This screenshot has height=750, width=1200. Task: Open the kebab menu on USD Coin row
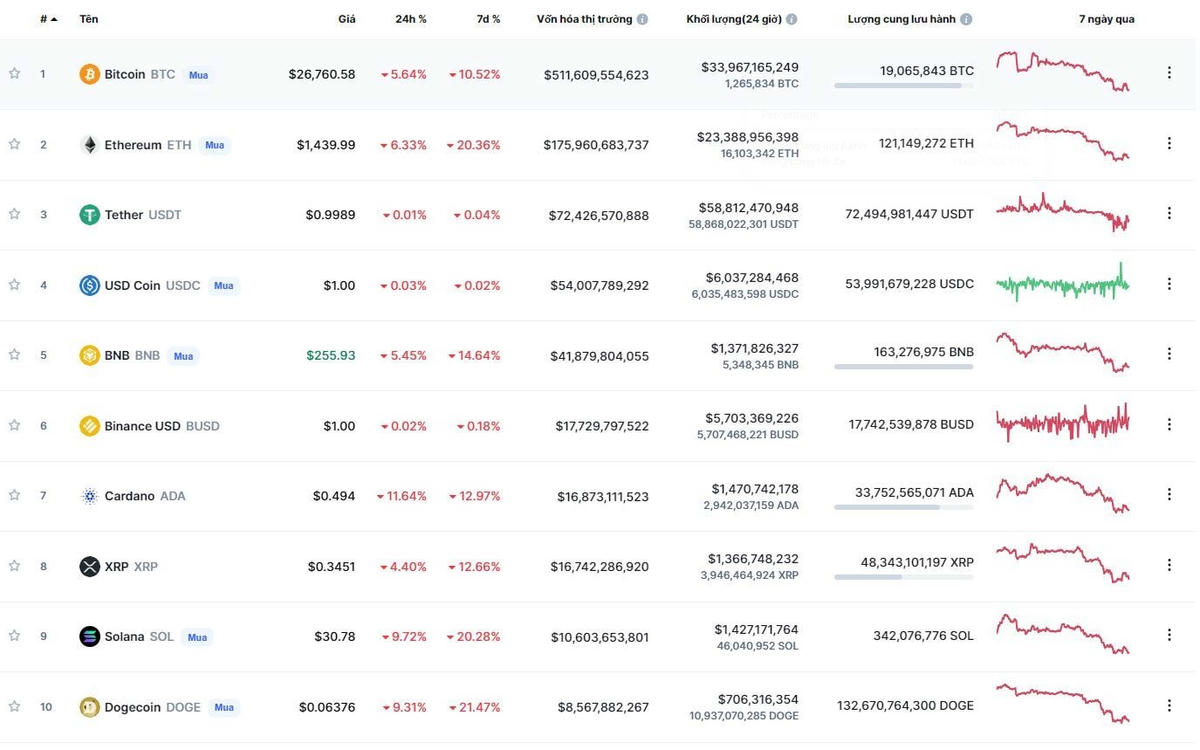click(x=1169, y=284)
